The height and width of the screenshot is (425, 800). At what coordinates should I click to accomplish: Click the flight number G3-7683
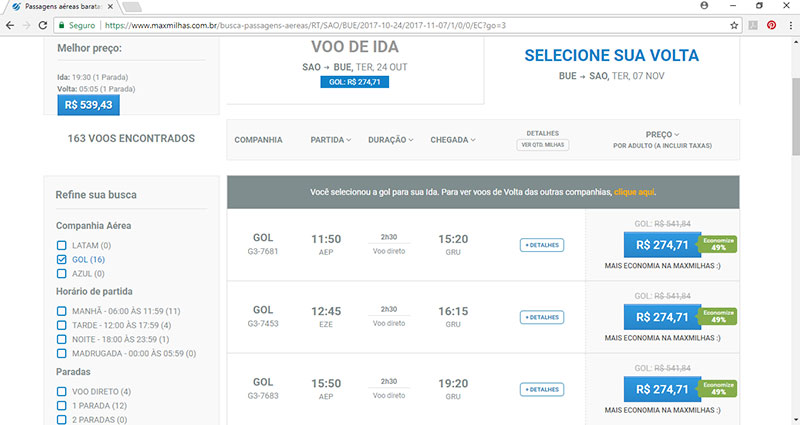[x=263, y=396]
